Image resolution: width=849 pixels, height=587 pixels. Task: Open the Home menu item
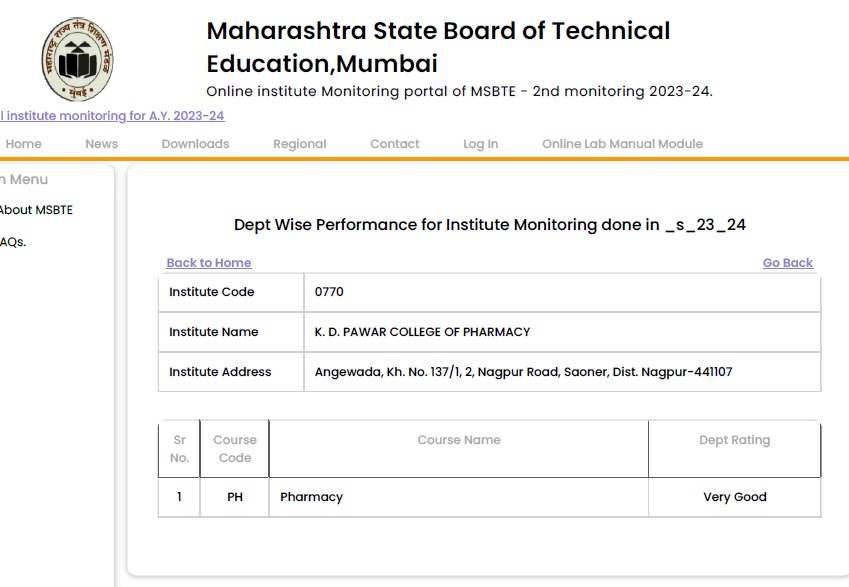click(x=24, y=144)
